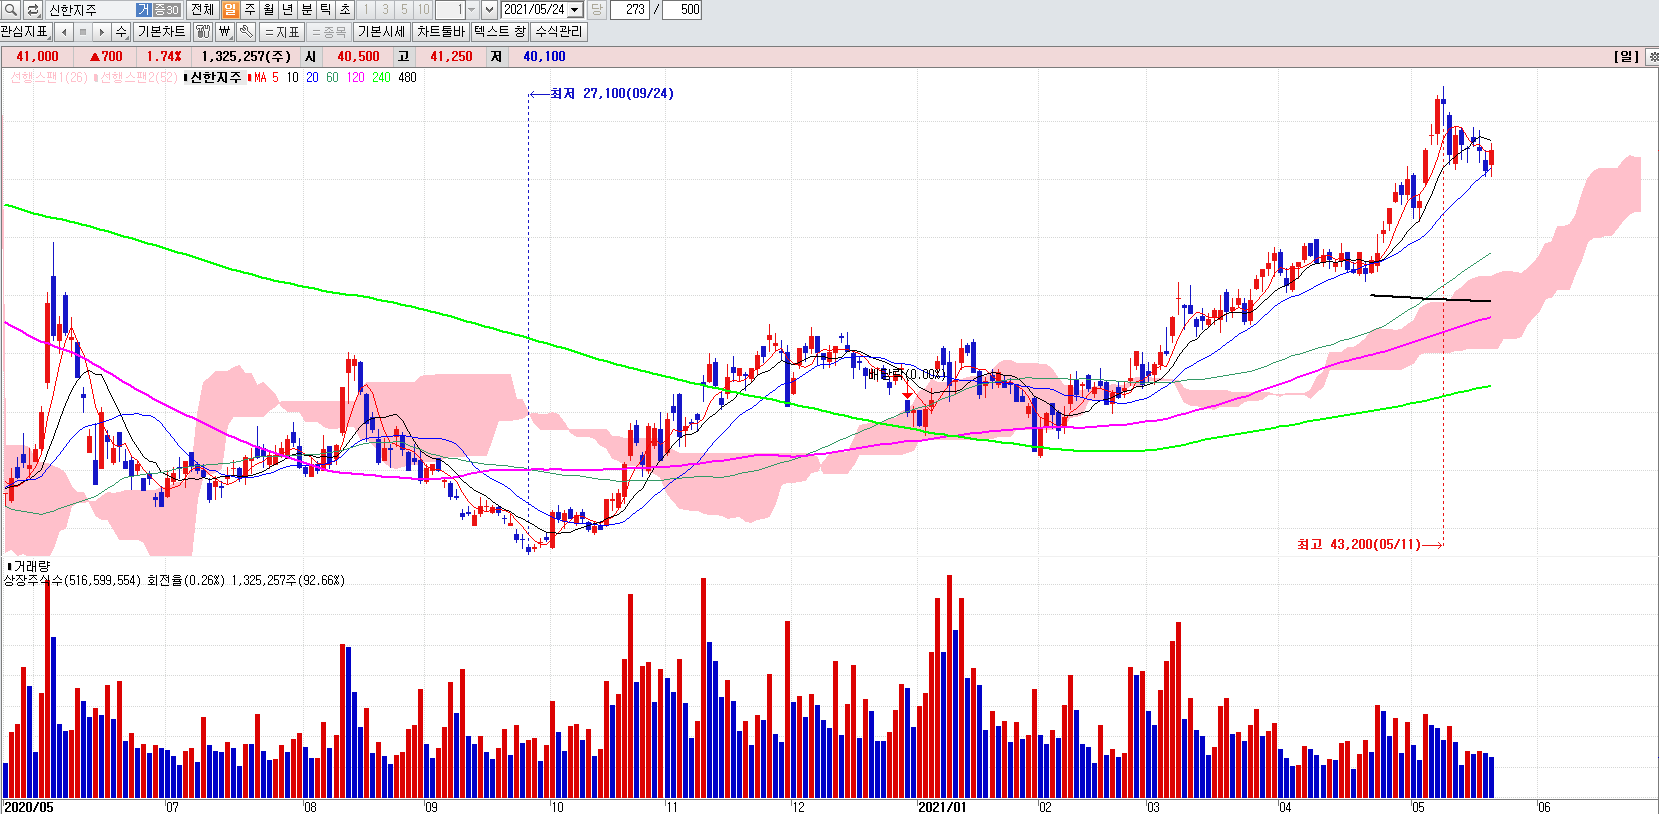Click the low price 40,100
Viewport: 1659px width, 814px height.
[544, 56]
